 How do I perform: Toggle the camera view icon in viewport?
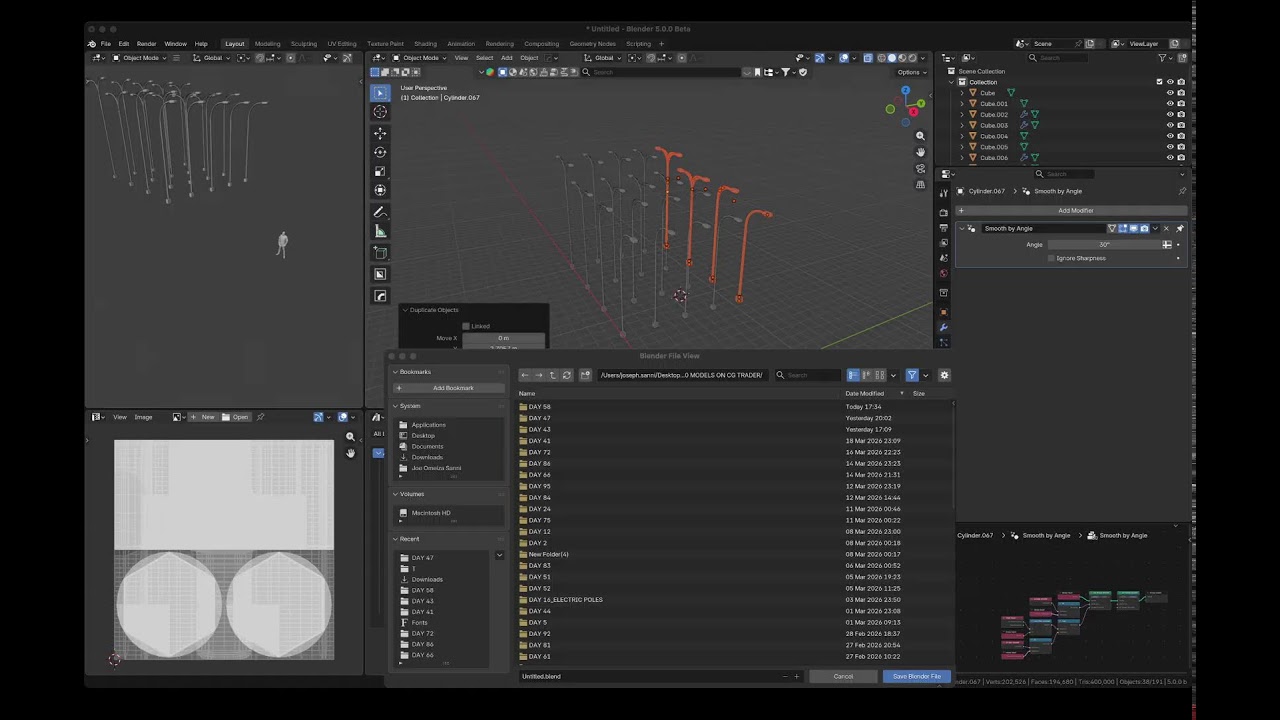point(921,168)
